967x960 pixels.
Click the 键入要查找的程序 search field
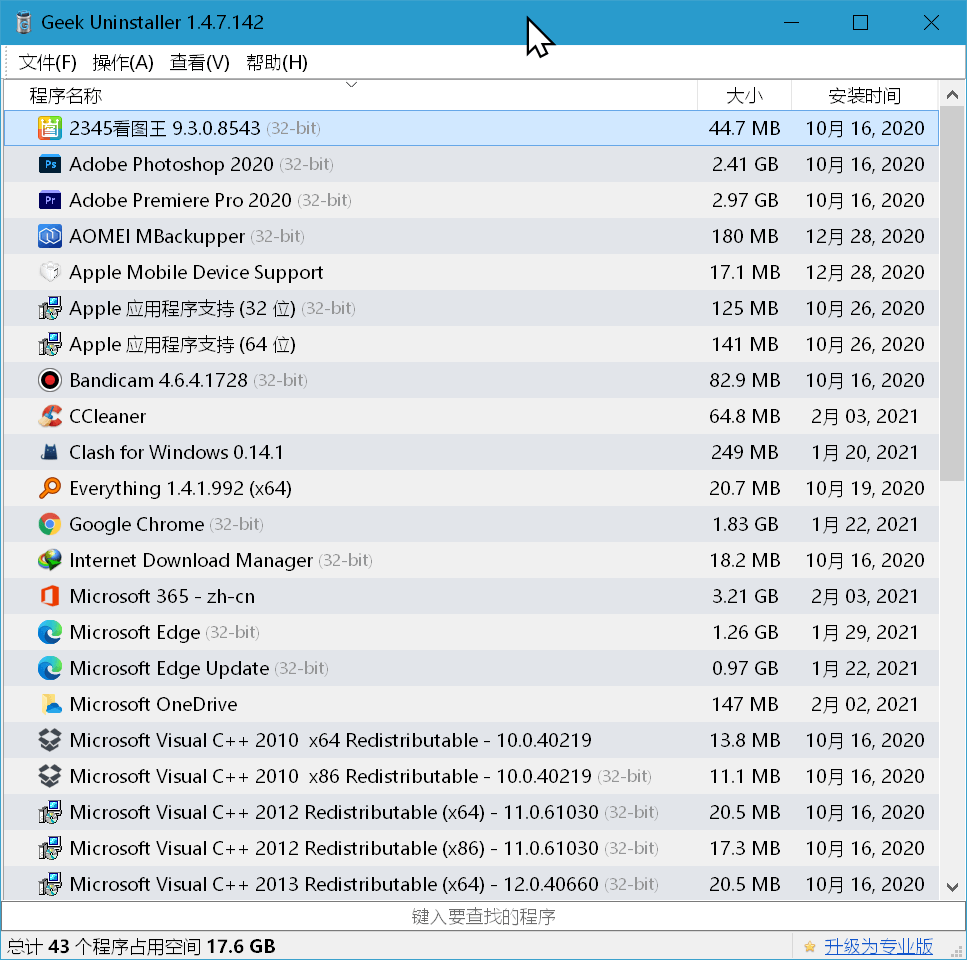483,916
